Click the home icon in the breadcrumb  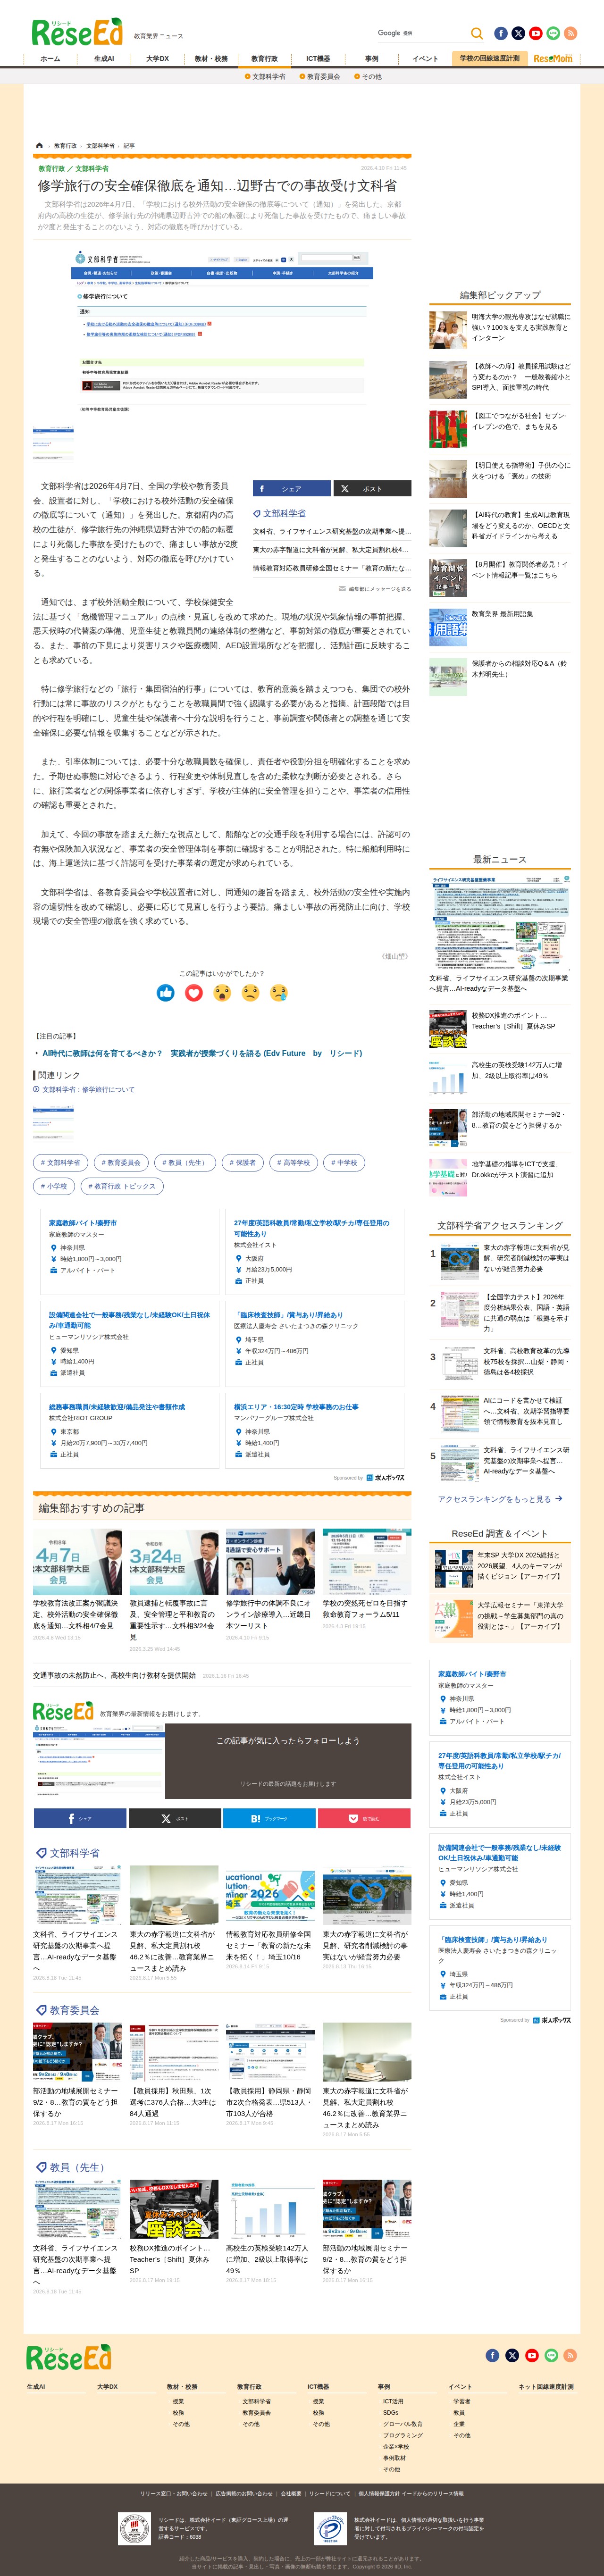pos(39,146)
